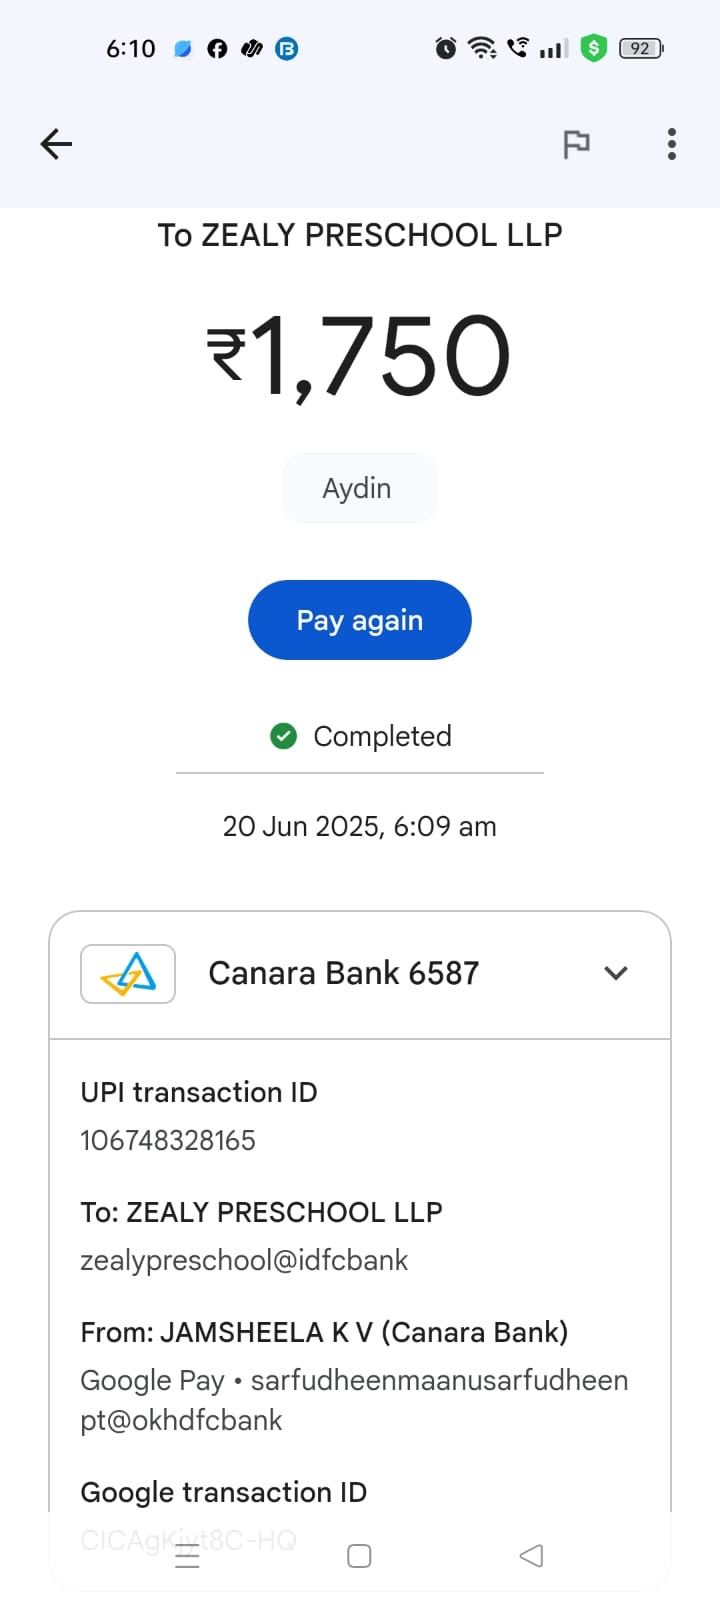Tap the zealypreschool@idfcbank UPI address
Image resolution: width=720 pixels, height=1600 pixels.
[244, 1260]
